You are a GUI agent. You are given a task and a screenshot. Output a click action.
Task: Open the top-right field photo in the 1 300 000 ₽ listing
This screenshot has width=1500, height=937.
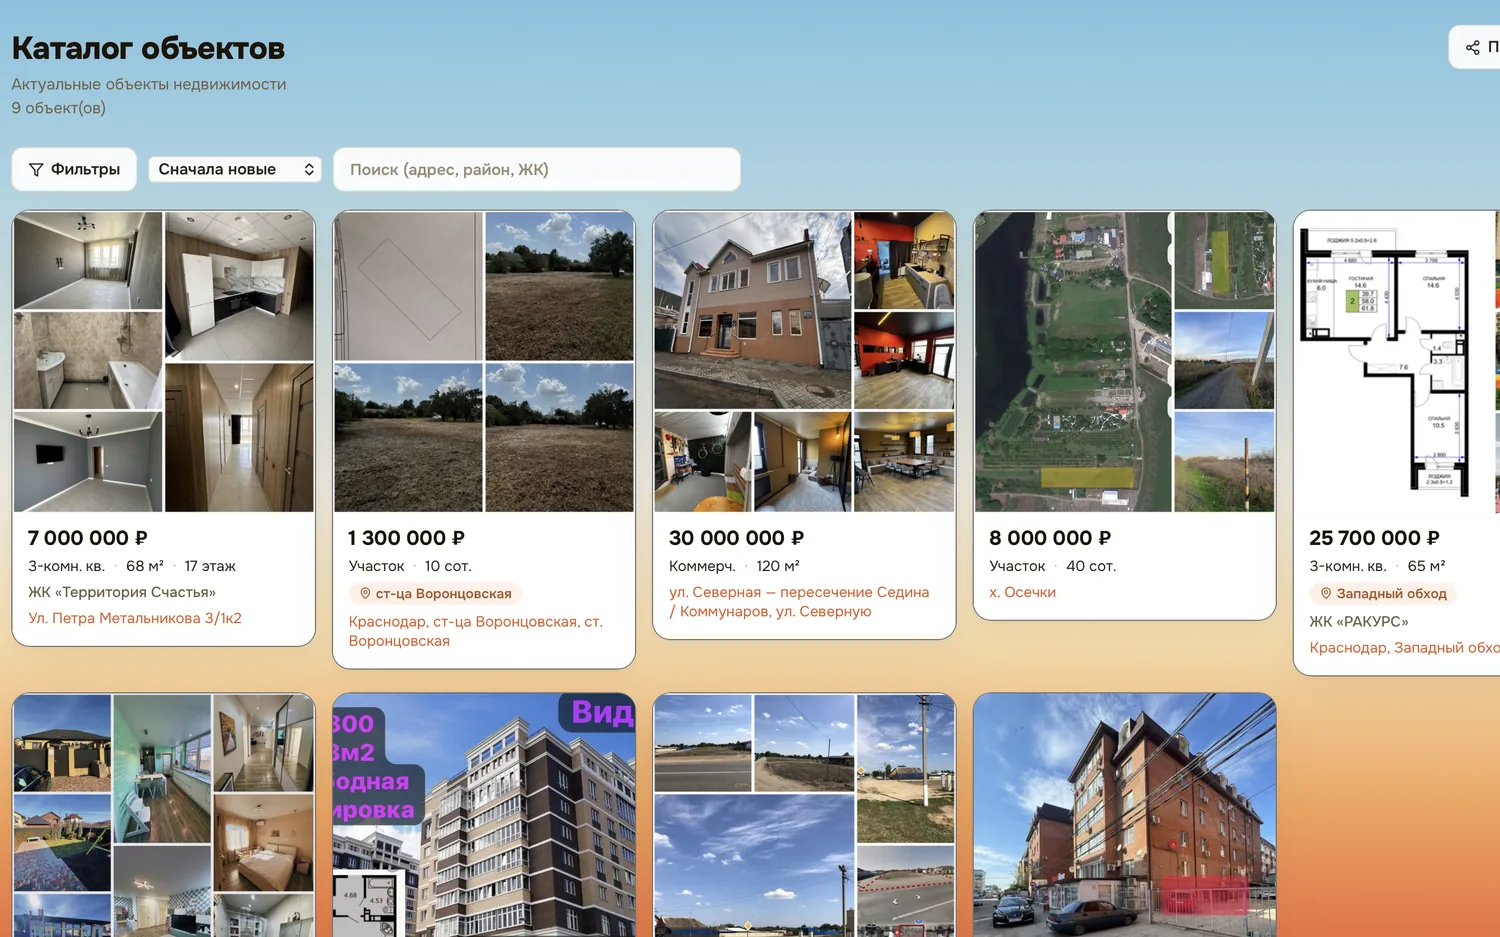559,286
